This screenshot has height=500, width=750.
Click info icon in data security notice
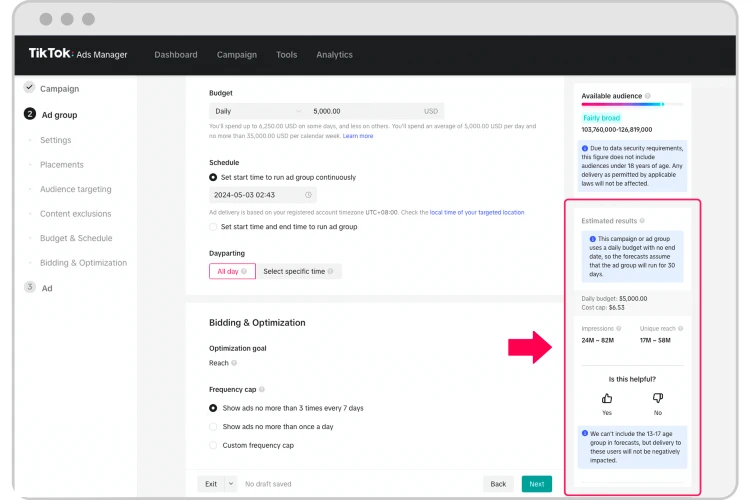585,148
